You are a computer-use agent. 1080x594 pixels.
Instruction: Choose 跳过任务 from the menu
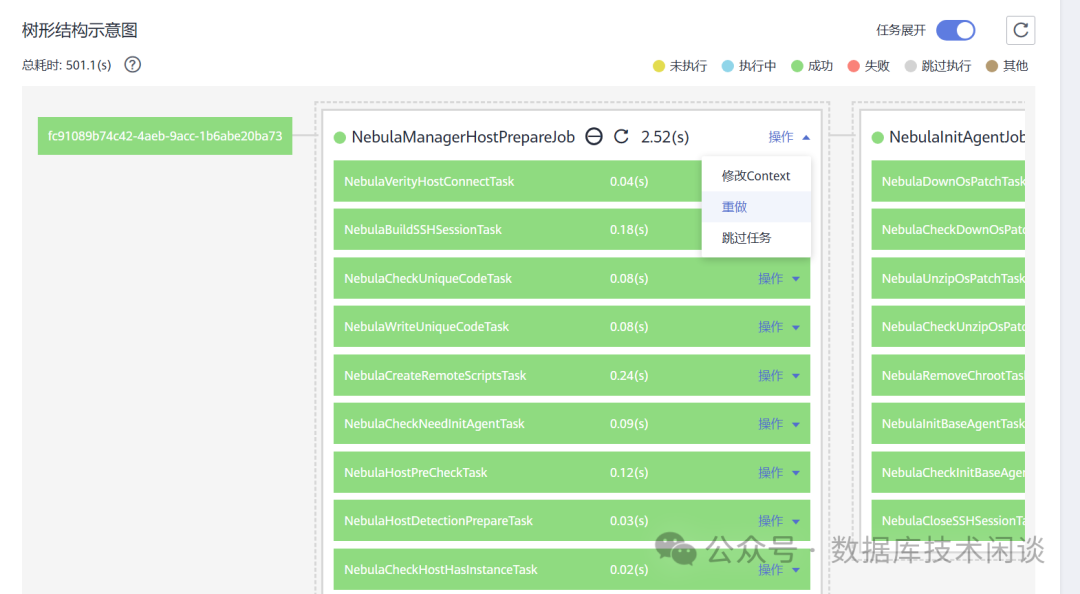(756, 238)
